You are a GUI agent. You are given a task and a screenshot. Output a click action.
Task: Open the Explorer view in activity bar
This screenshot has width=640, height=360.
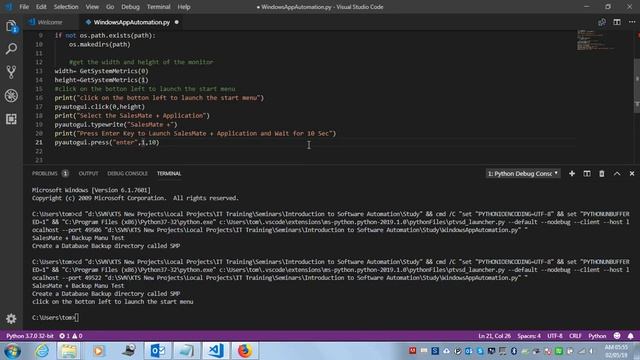11,27
